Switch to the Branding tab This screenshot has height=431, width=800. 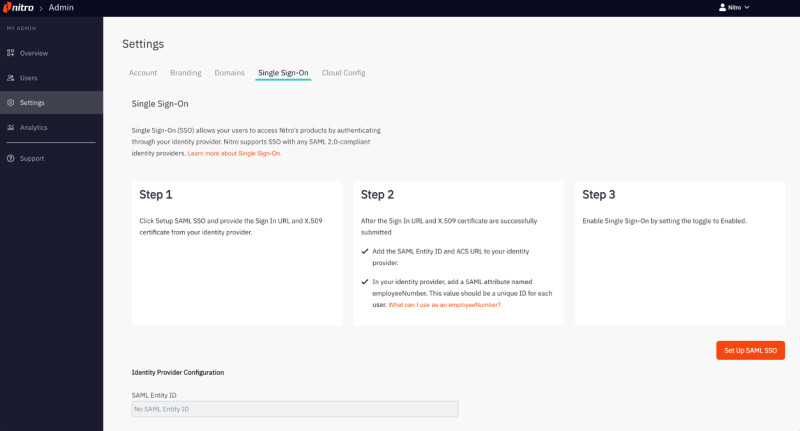[186, 73]
